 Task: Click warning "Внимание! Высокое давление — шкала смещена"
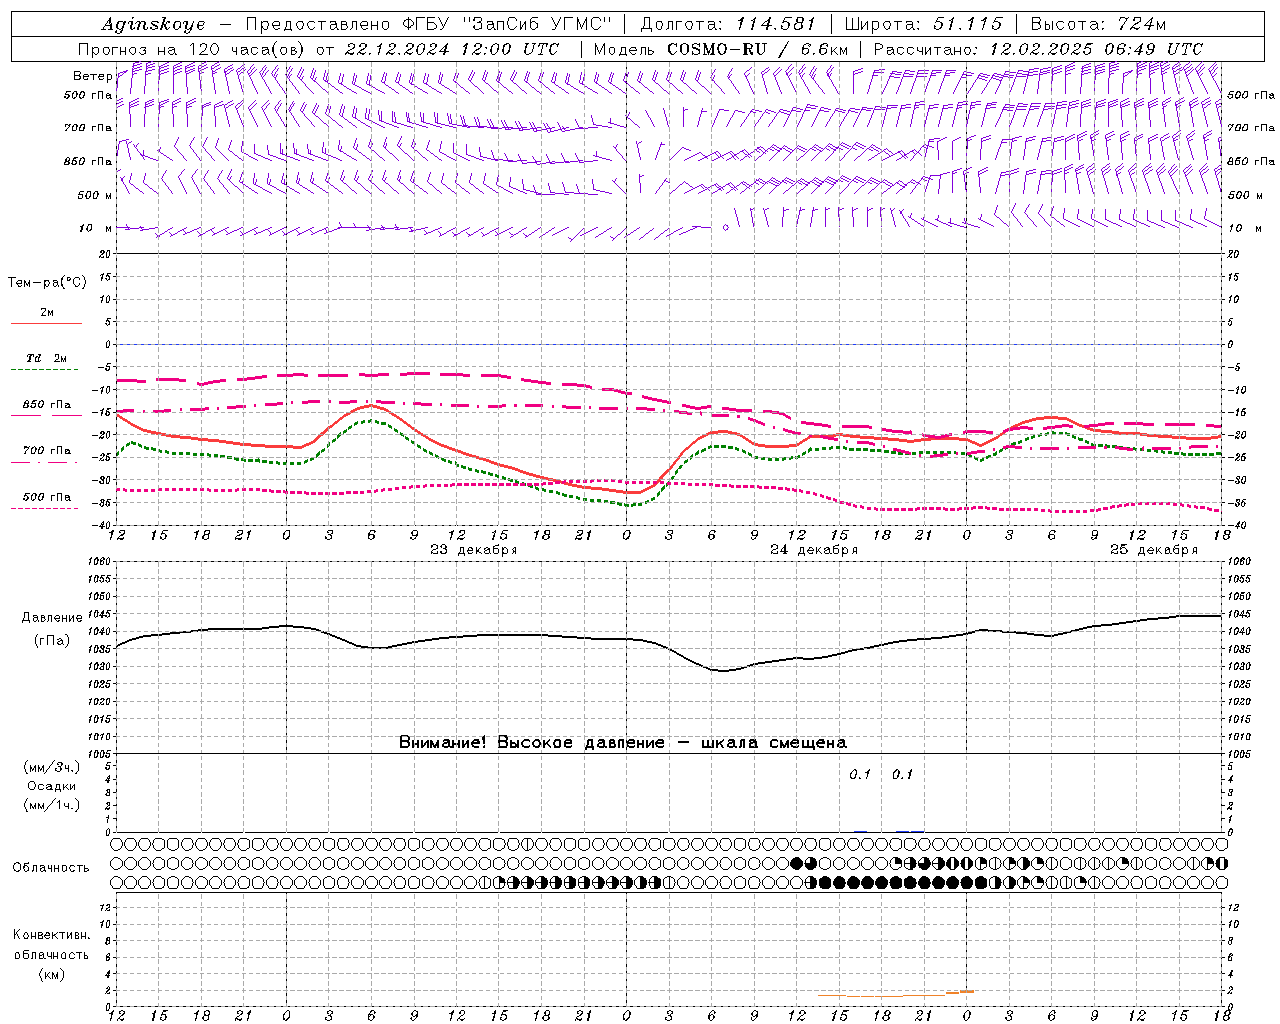[x=623, y=743]
